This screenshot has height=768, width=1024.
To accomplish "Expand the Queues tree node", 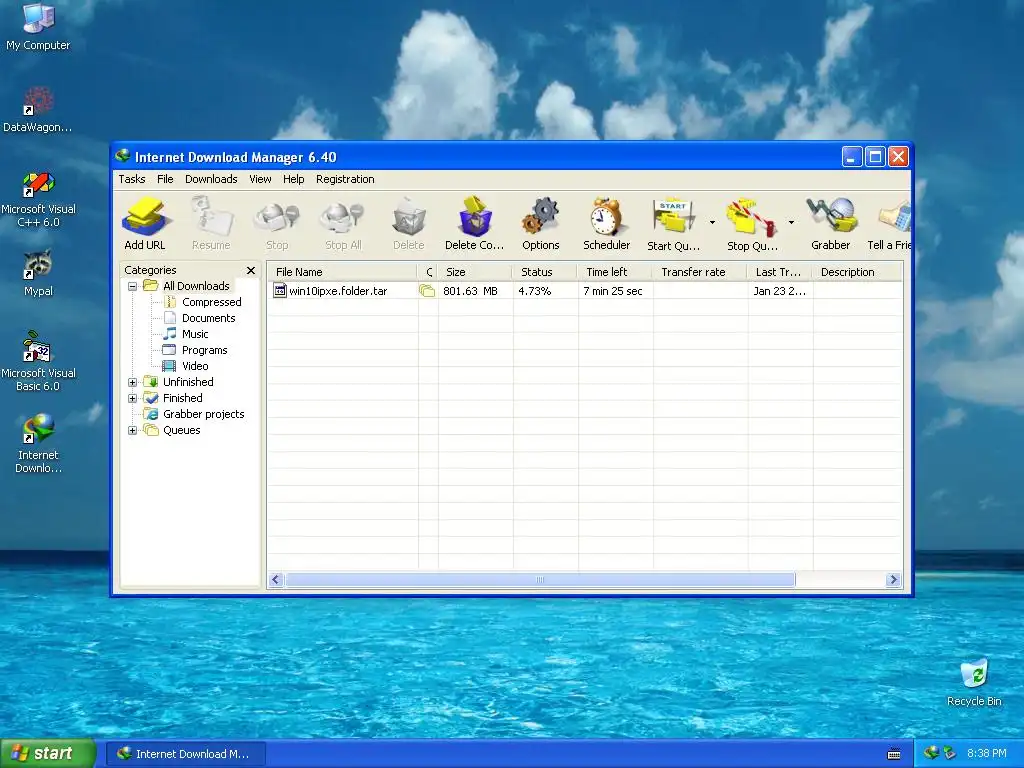I will pyautogui.click(x=133, y=430).
